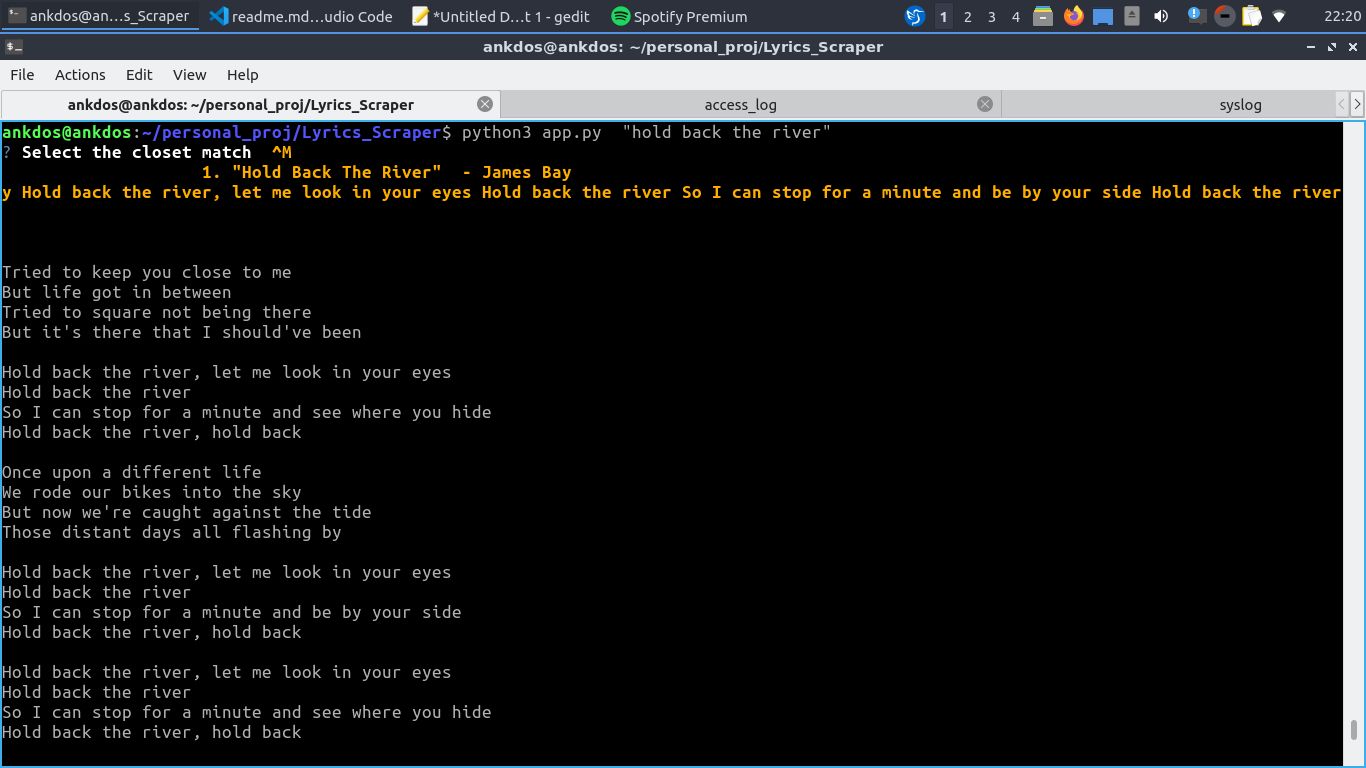Open the file manager drawer icon in panel
The width and height of the screenshot is (1366, 768).
coord(1043,16)
